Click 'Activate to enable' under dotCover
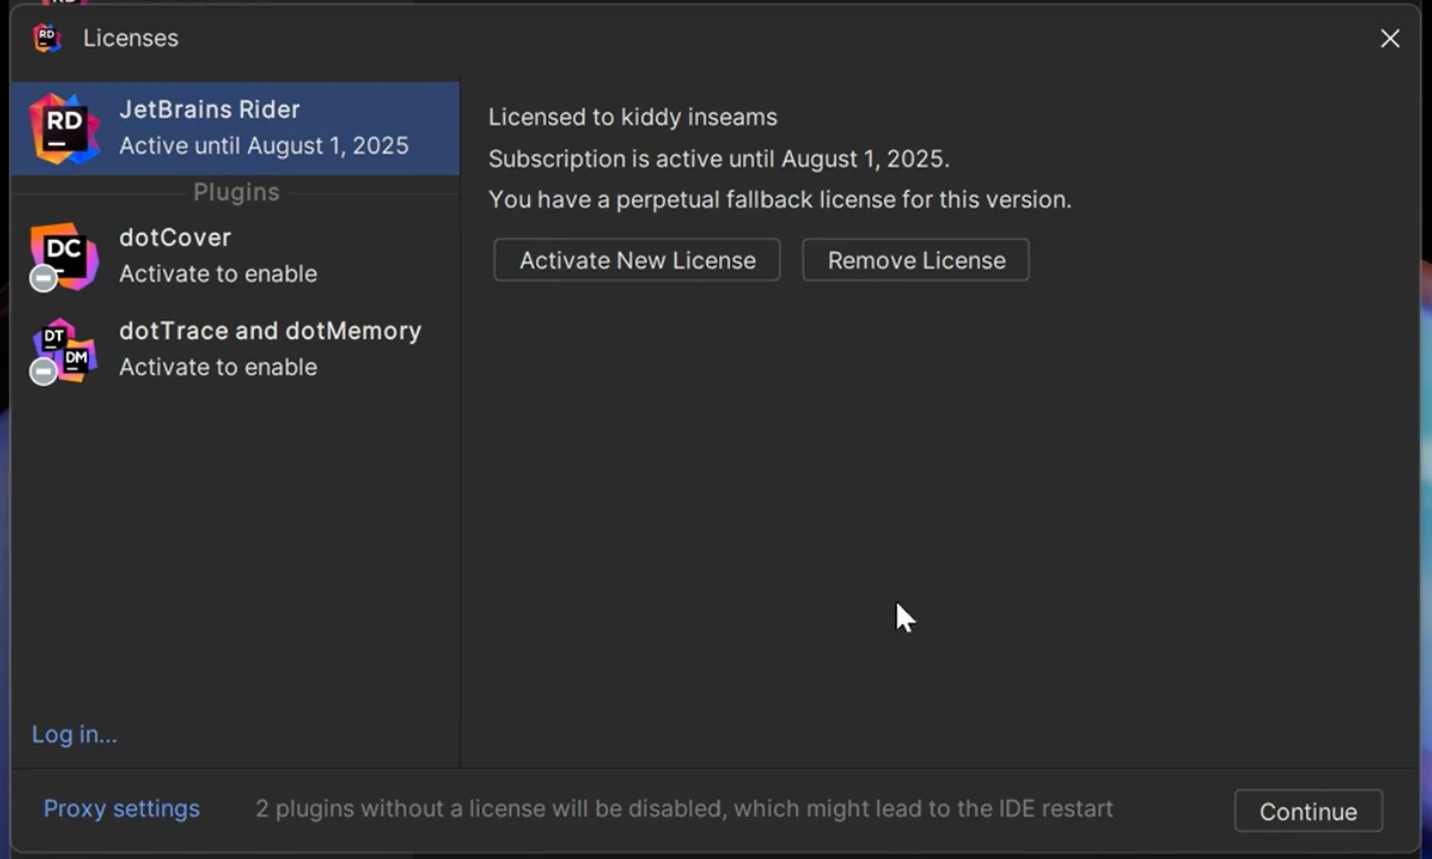Viewport: 1432px width, 859px height. (x=218, y=274)
